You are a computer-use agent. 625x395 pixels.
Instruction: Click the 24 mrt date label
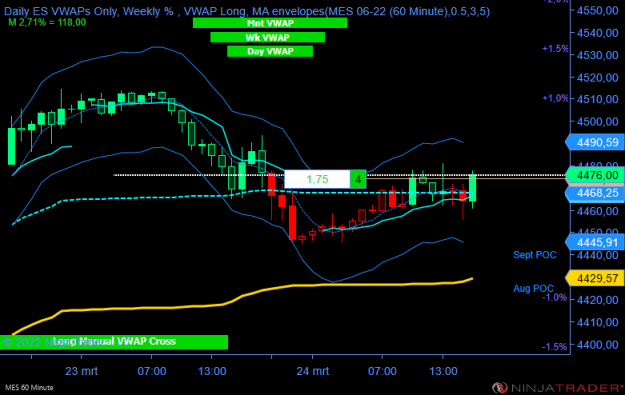(x=312, y=371)
